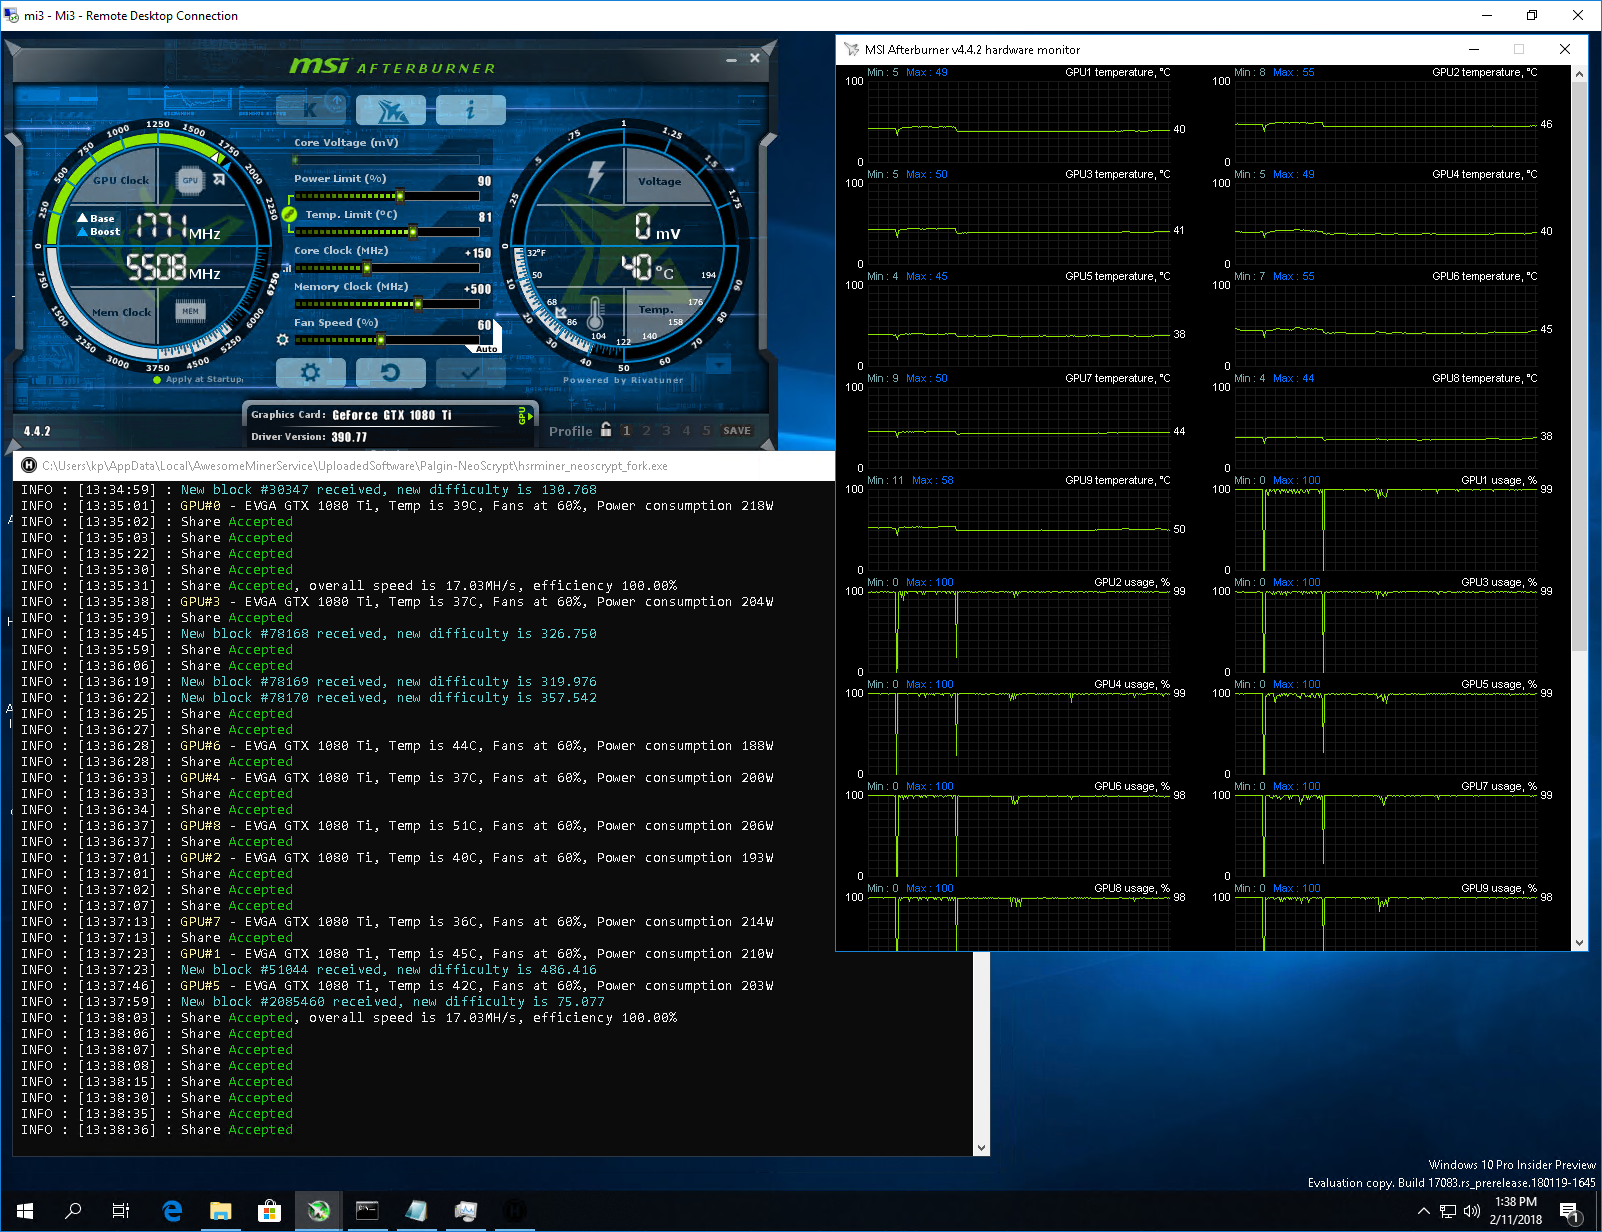Adjust the Core Voltage slider

click(386, 159)
